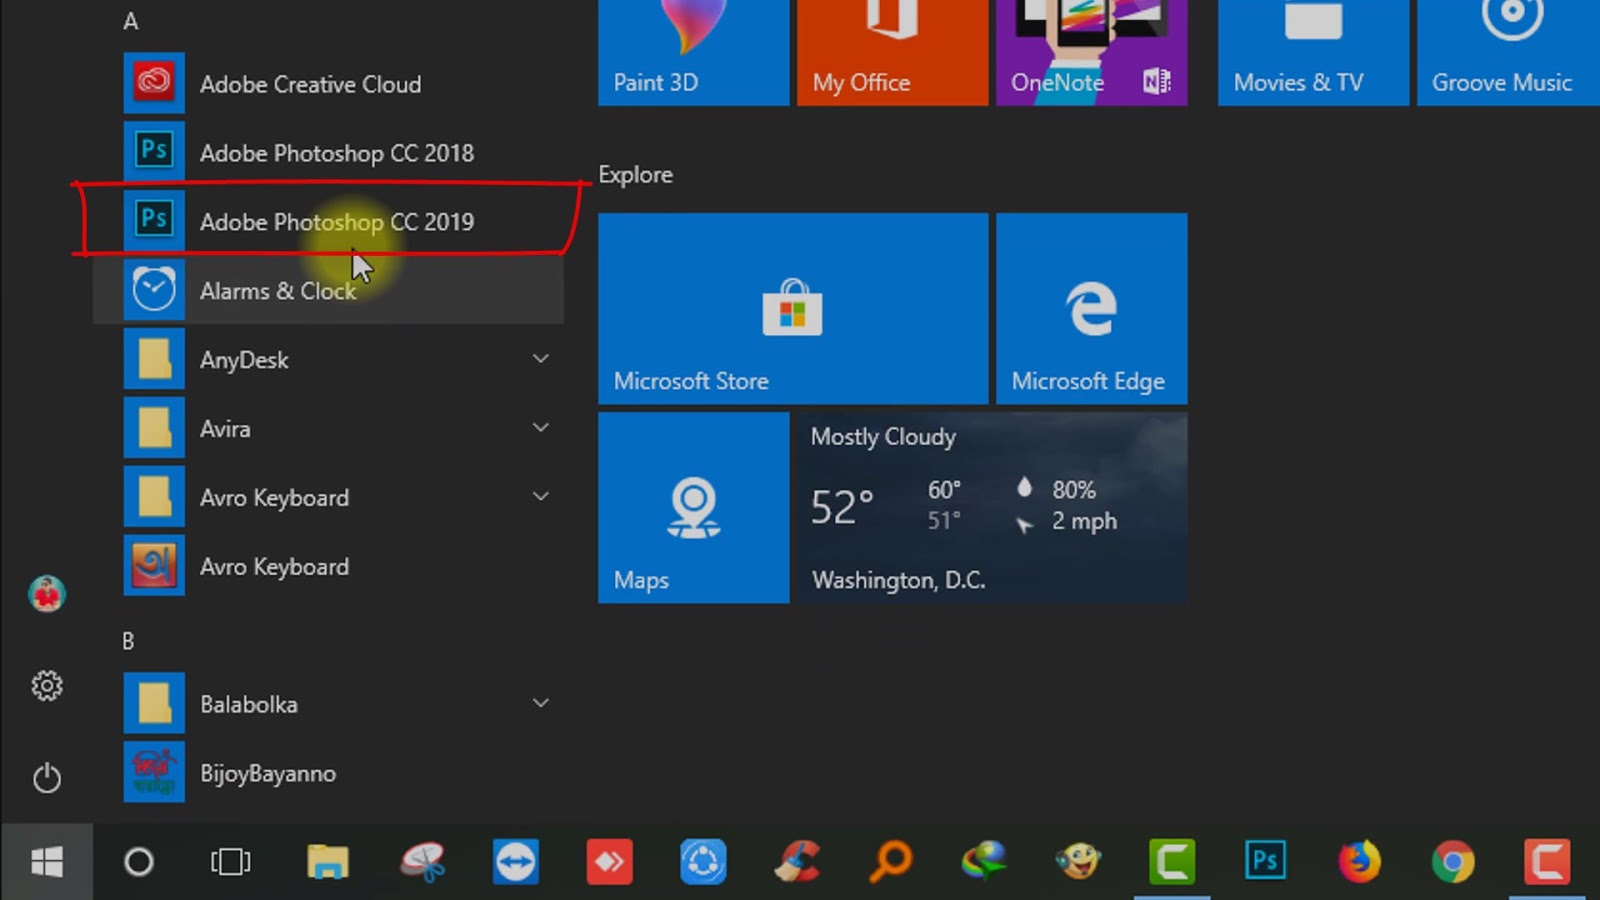
Task: Expand the Balabolka folder chevron
Action: [x=540, y=704]
